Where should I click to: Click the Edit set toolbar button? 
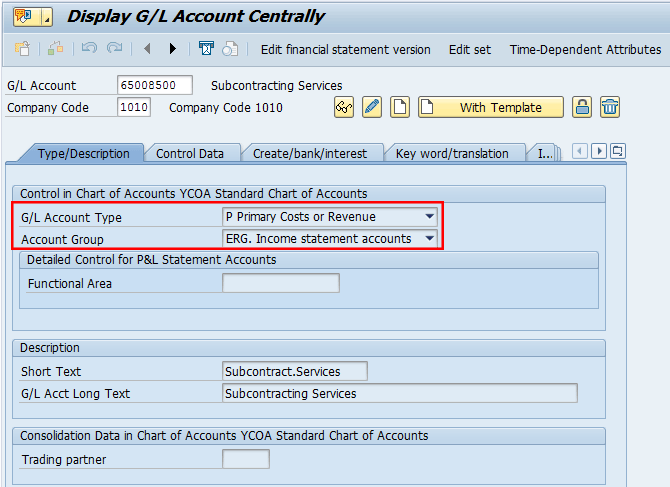(470, 49)
